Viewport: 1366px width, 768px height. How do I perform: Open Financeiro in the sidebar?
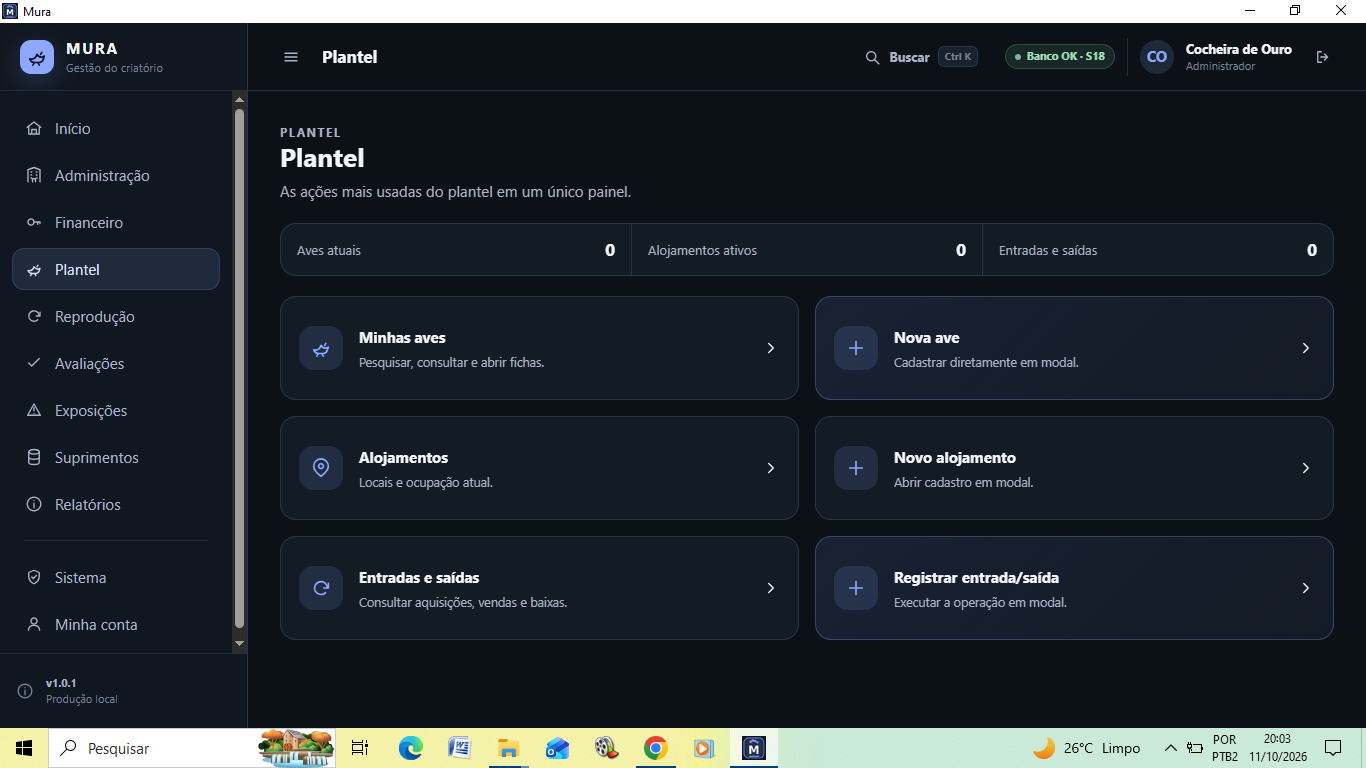(116, 223)
